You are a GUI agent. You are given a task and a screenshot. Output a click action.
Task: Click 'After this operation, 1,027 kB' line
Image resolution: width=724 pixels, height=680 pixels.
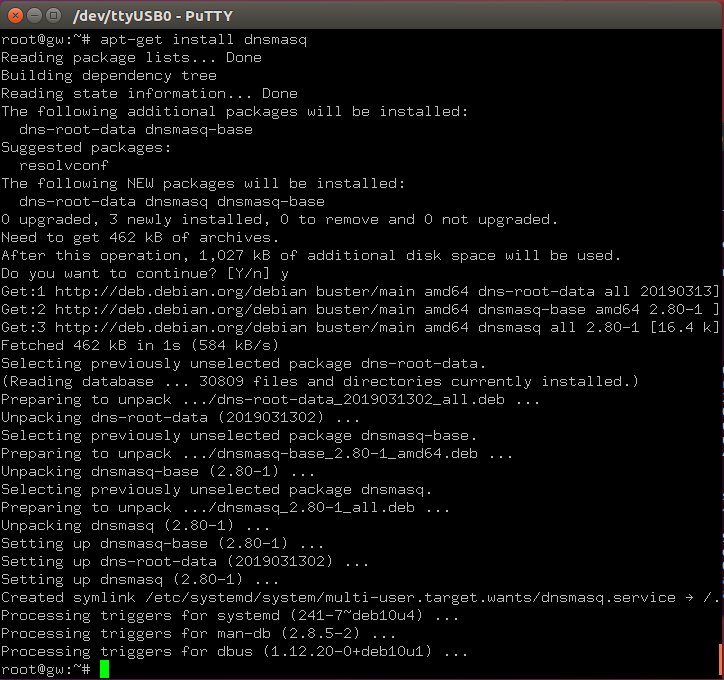[x=311, y=256]
